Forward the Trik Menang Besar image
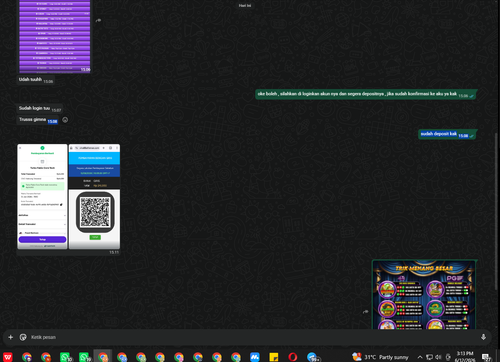 (365, 312)
